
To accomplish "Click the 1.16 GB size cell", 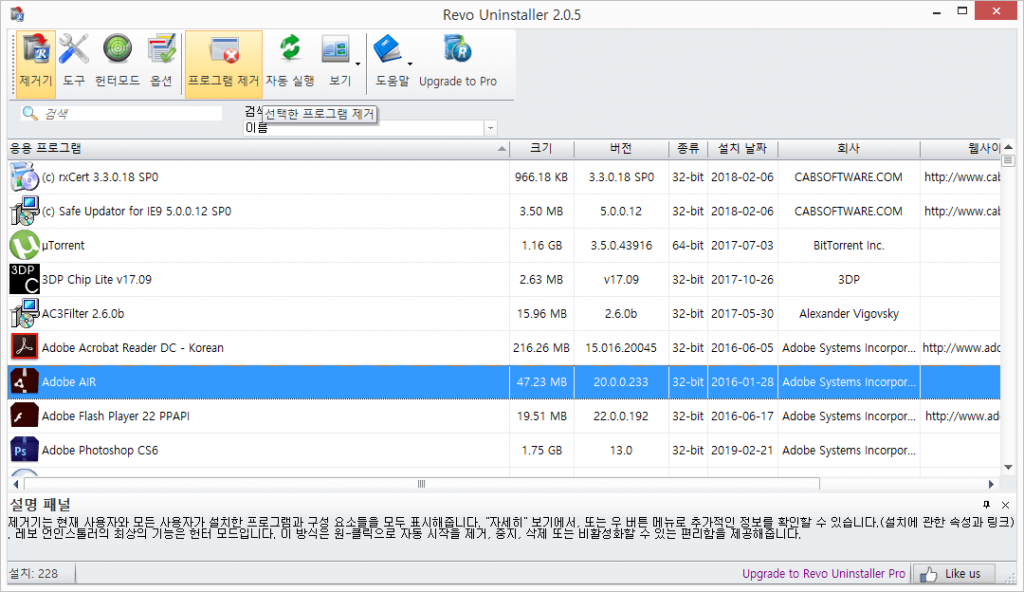I will 541,246.
